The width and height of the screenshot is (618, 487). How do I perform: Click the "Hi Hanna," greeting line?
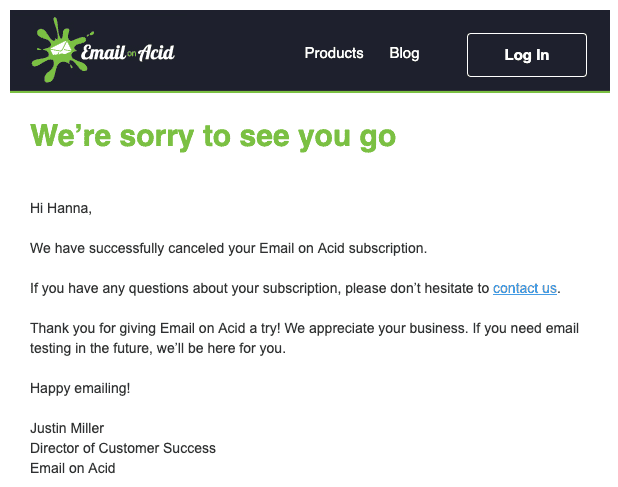click(61, 208)
